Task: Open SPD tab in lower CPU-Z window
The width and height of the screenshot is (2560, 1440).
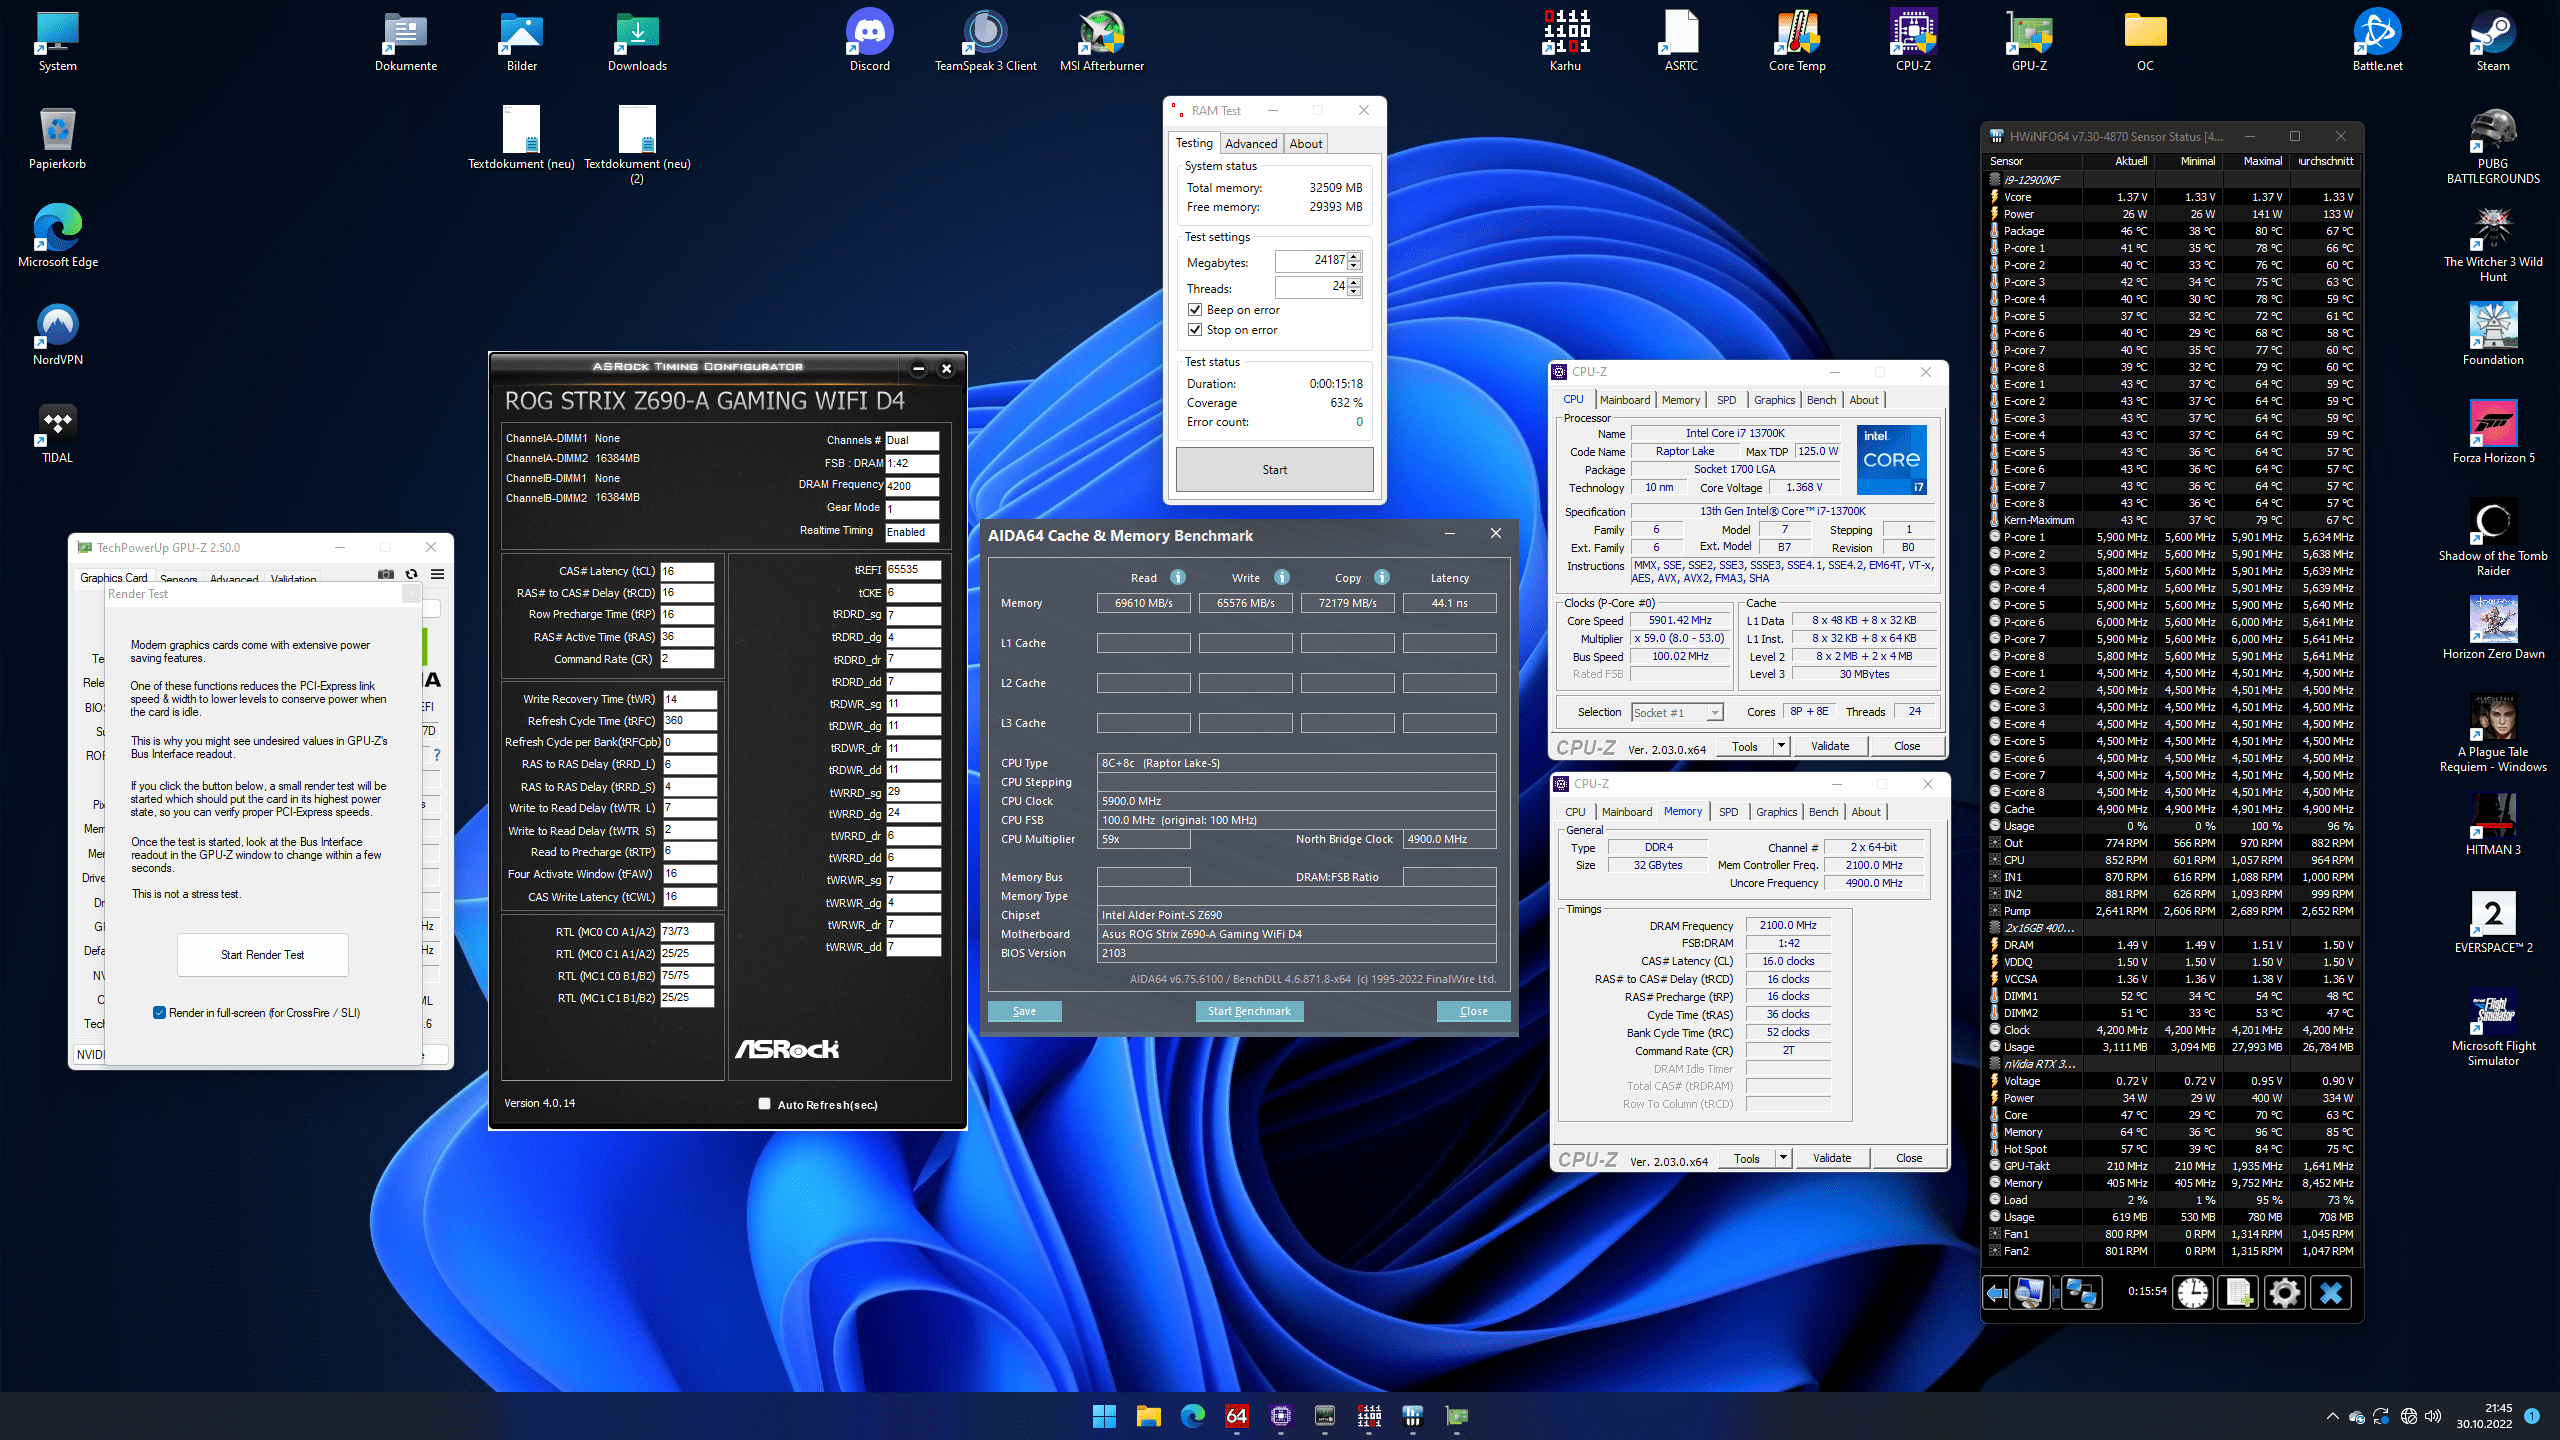Action: (1729, 812)
